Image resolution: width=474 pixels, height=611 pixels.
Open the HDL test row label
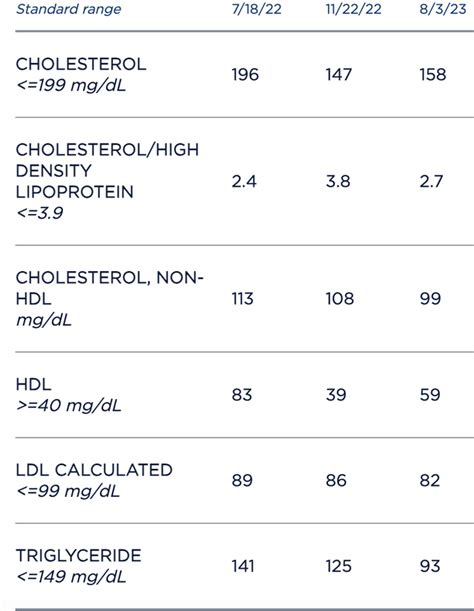tap(34, 385)
